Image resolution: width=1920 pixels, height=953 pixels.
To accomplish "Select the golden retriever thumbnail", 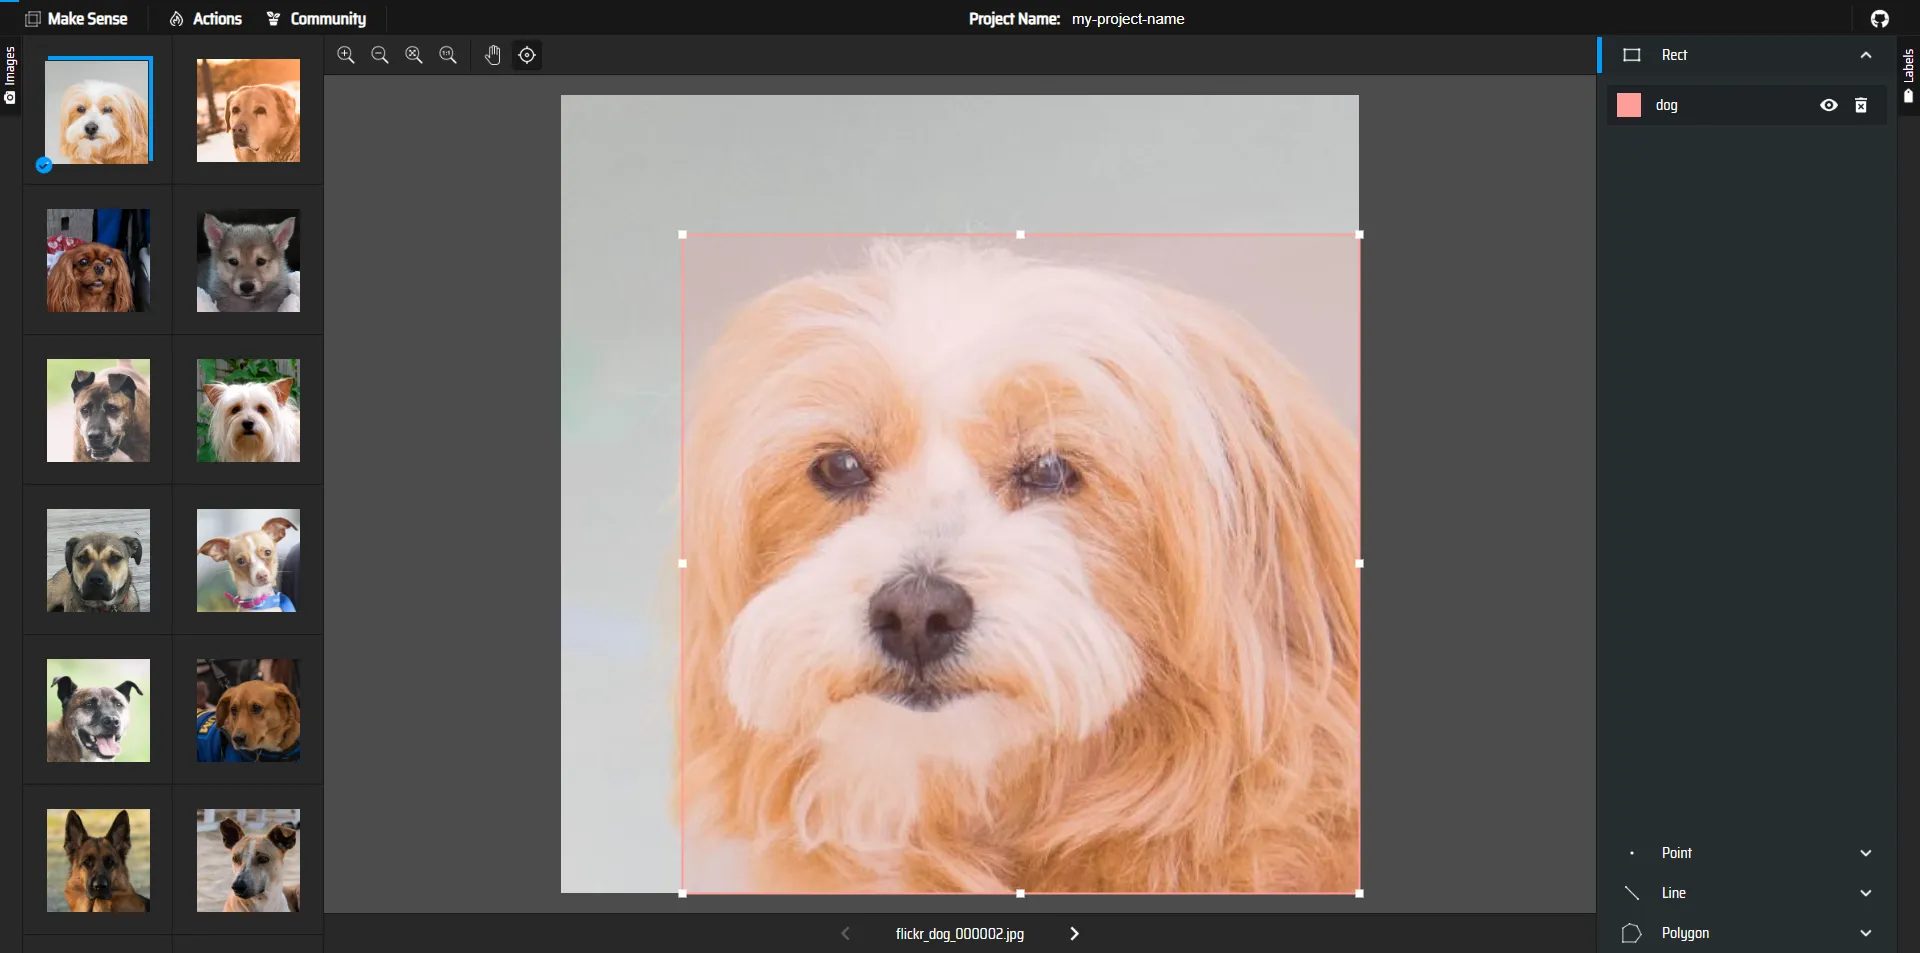I will click(x=248, y=110).
